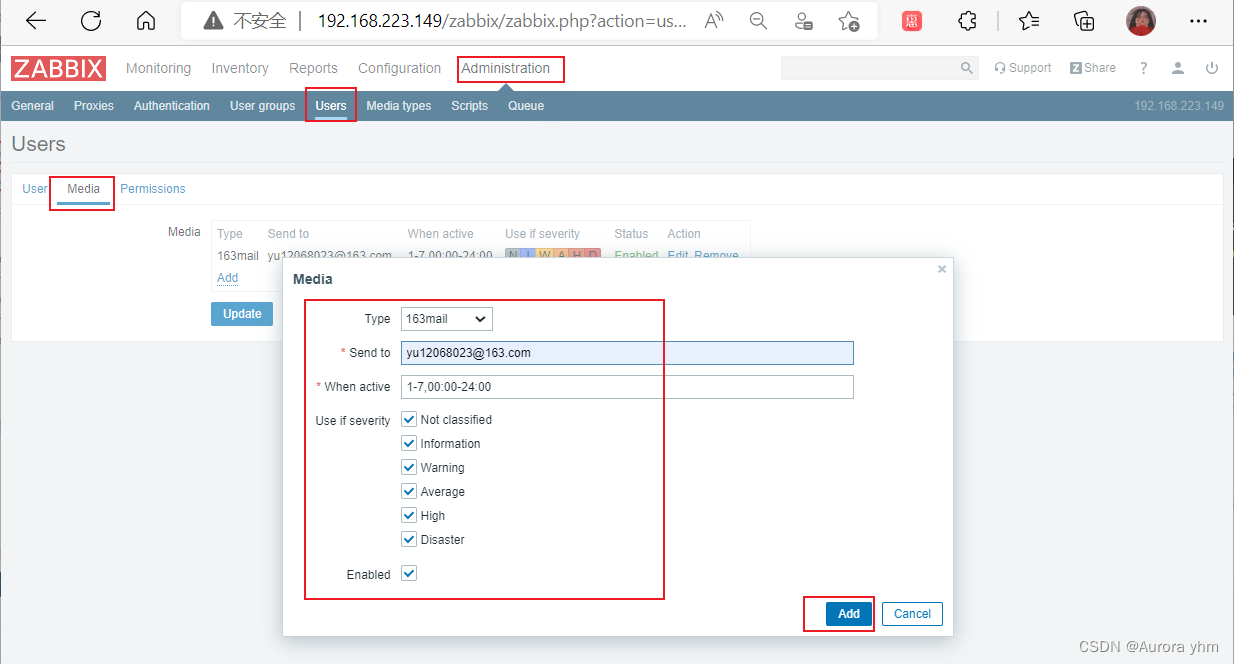
Task: Go to General submenu
Action: [33, 106]
